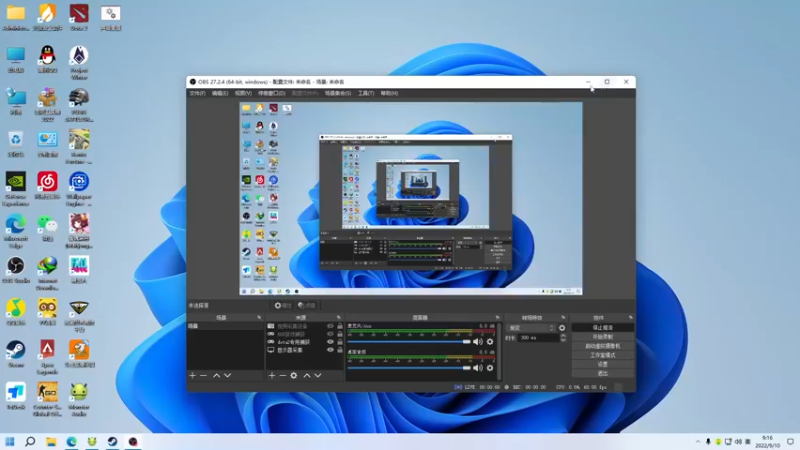The image size is (800, 450).
Task: Add a new scene with the plus icon
Action: tap(192, 376)
